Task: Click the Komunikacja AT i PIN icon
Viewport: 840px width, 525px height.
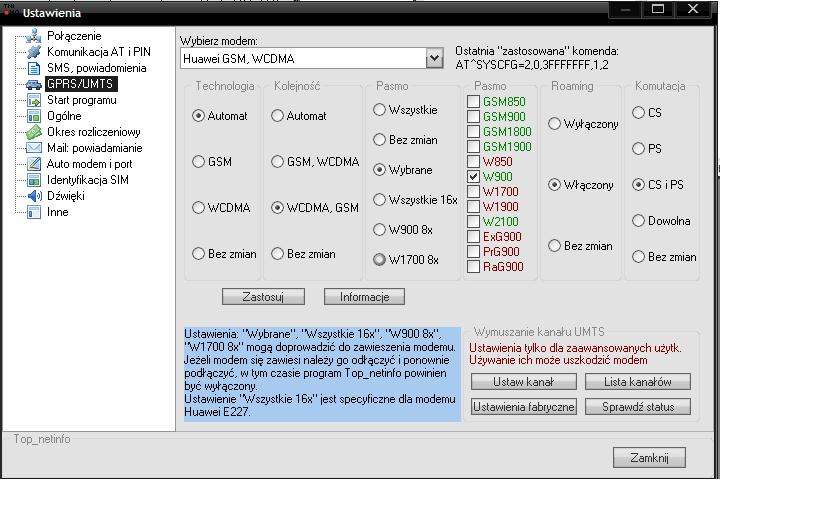Action: (34, 52)
